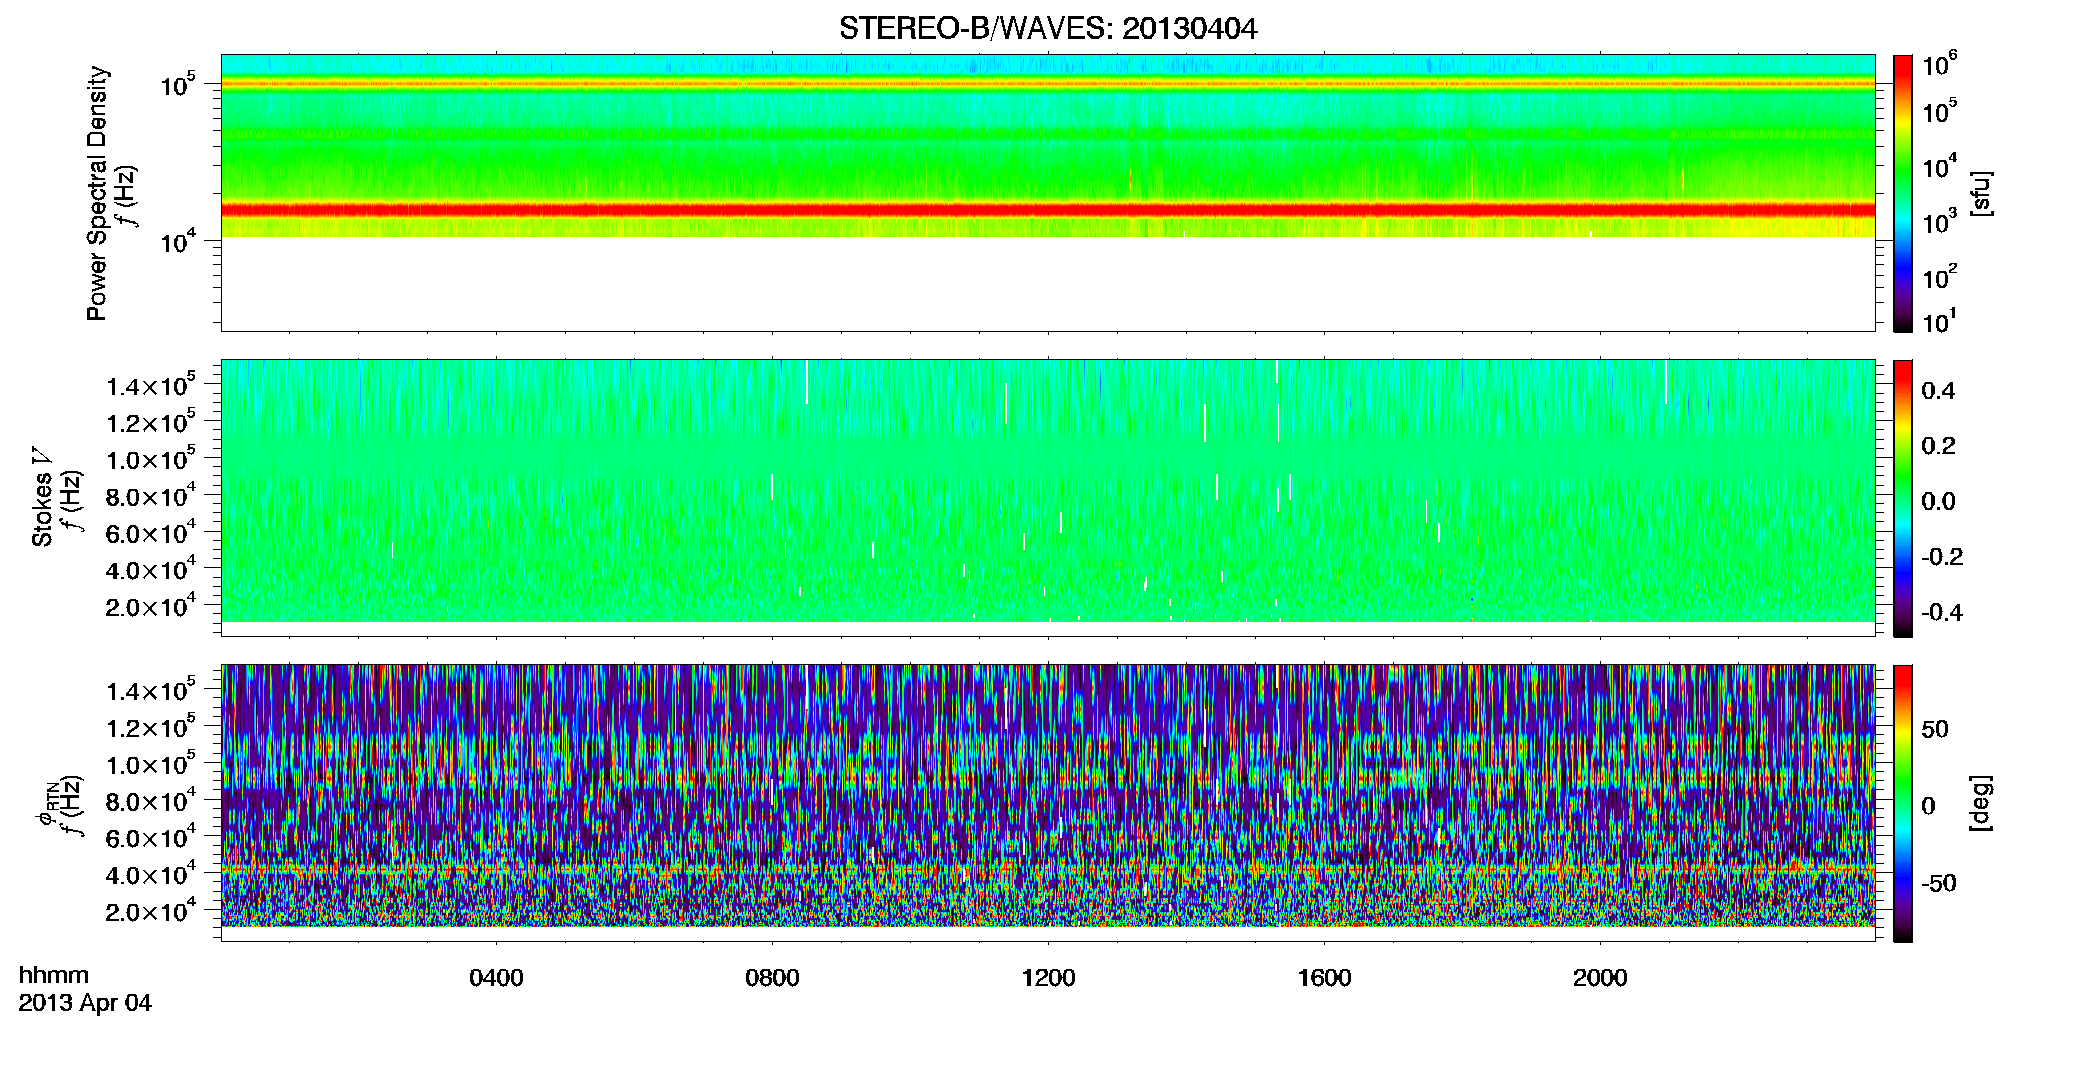Click the time tick label 1200
The width and height of the screenshot is (2096, 1080).
click(1048, 978)
